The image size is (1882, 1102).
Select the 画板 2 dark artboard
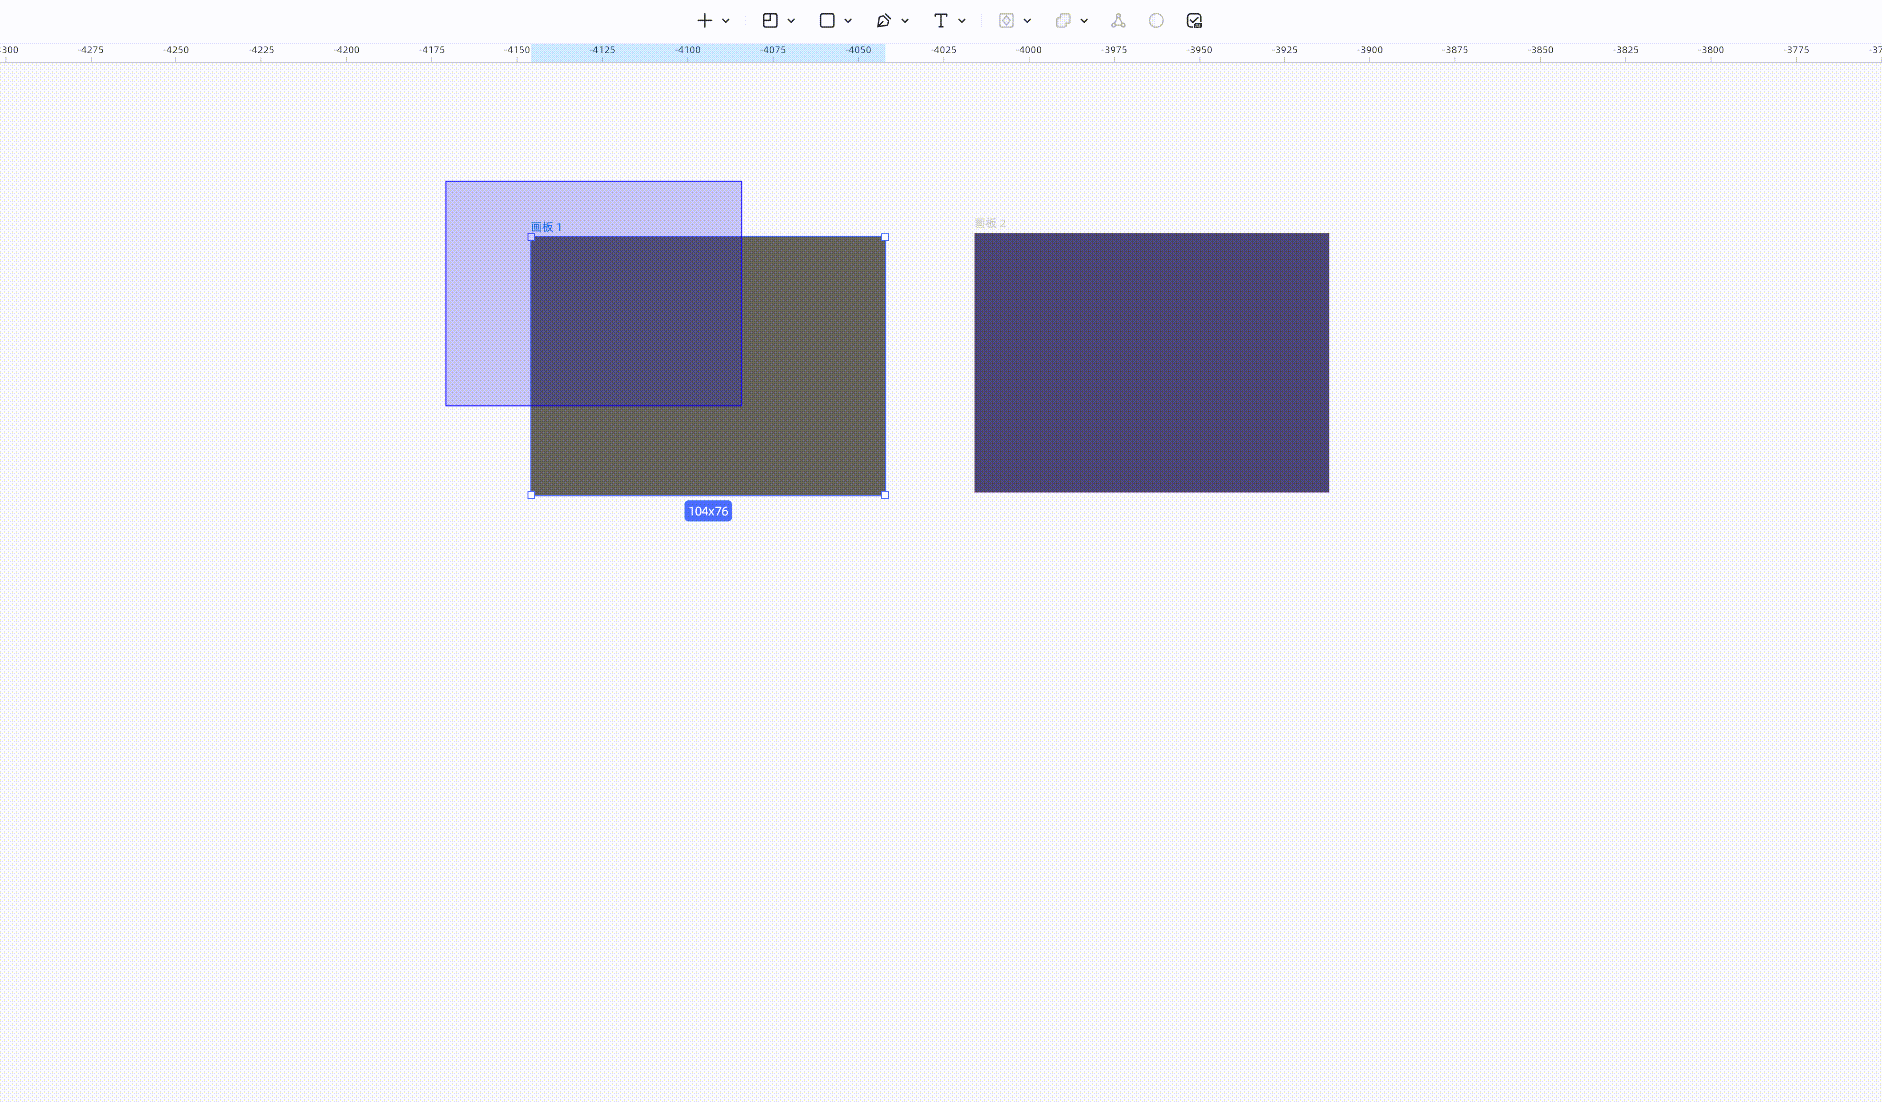click(x=1152, y=363)
